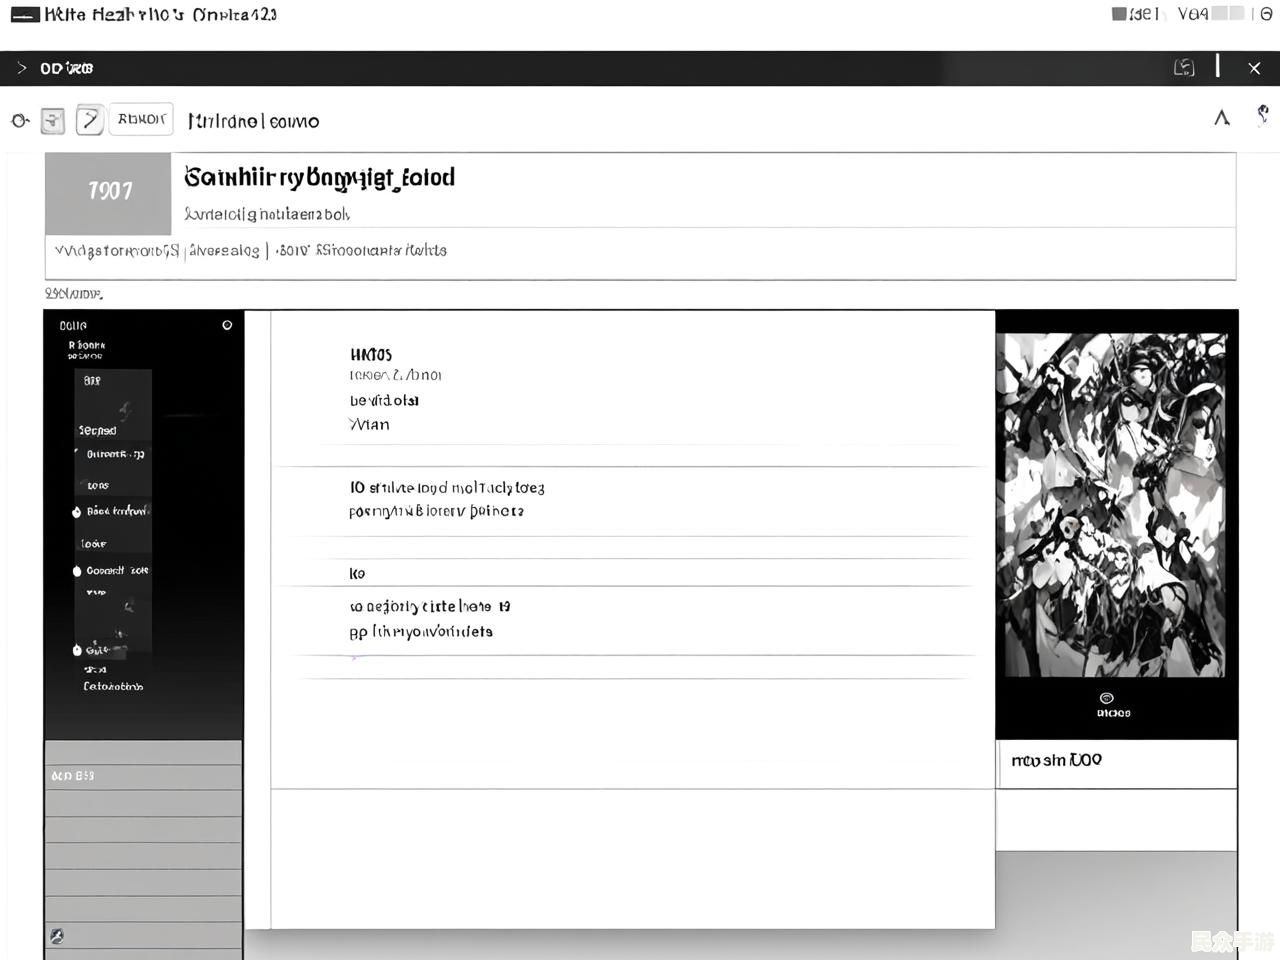This screenshot has width=1280, height=960.
Task: Click the circular icon in top-right corner
Action: pyautogui.click(x=1266, y=14)
